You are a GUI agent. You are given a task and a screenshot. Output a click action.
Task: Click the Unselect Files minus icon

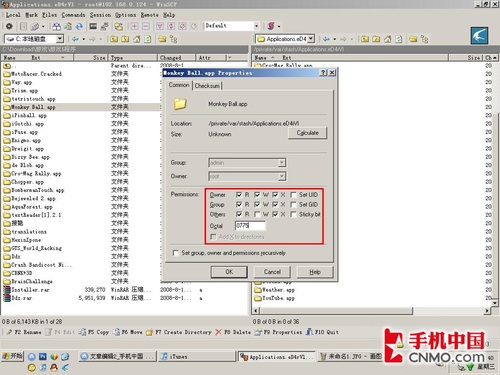click(146, 26)
